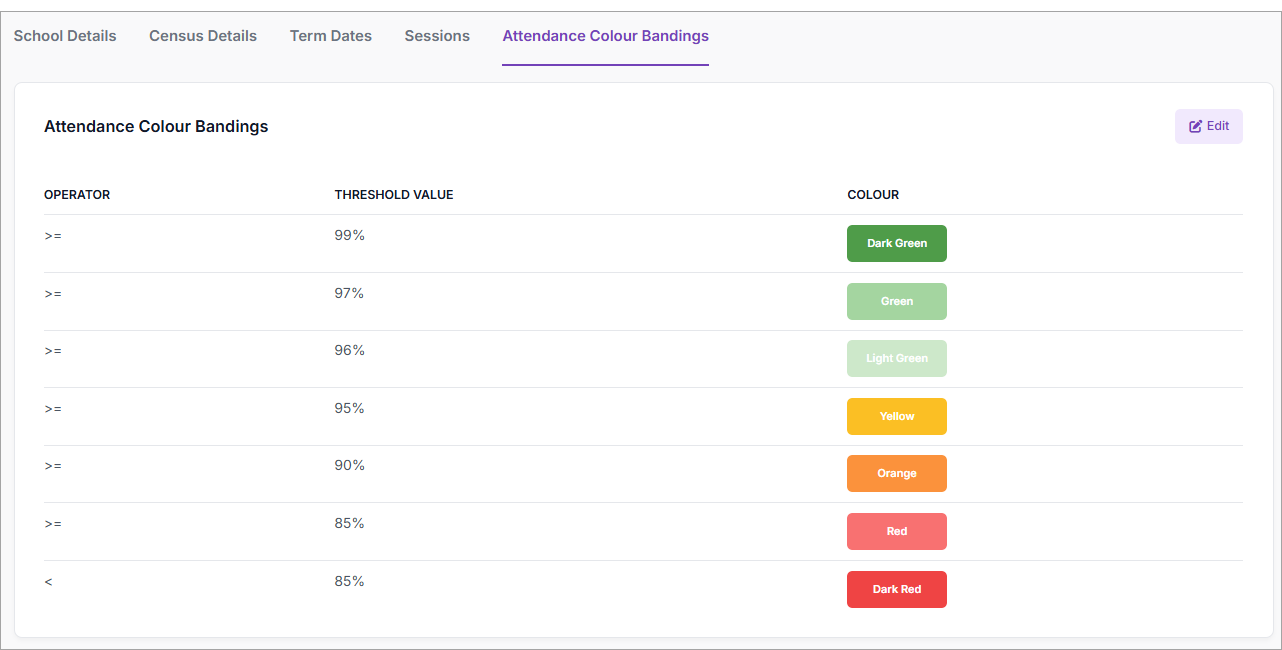Click the Orange colour swatch

(896, 473)
